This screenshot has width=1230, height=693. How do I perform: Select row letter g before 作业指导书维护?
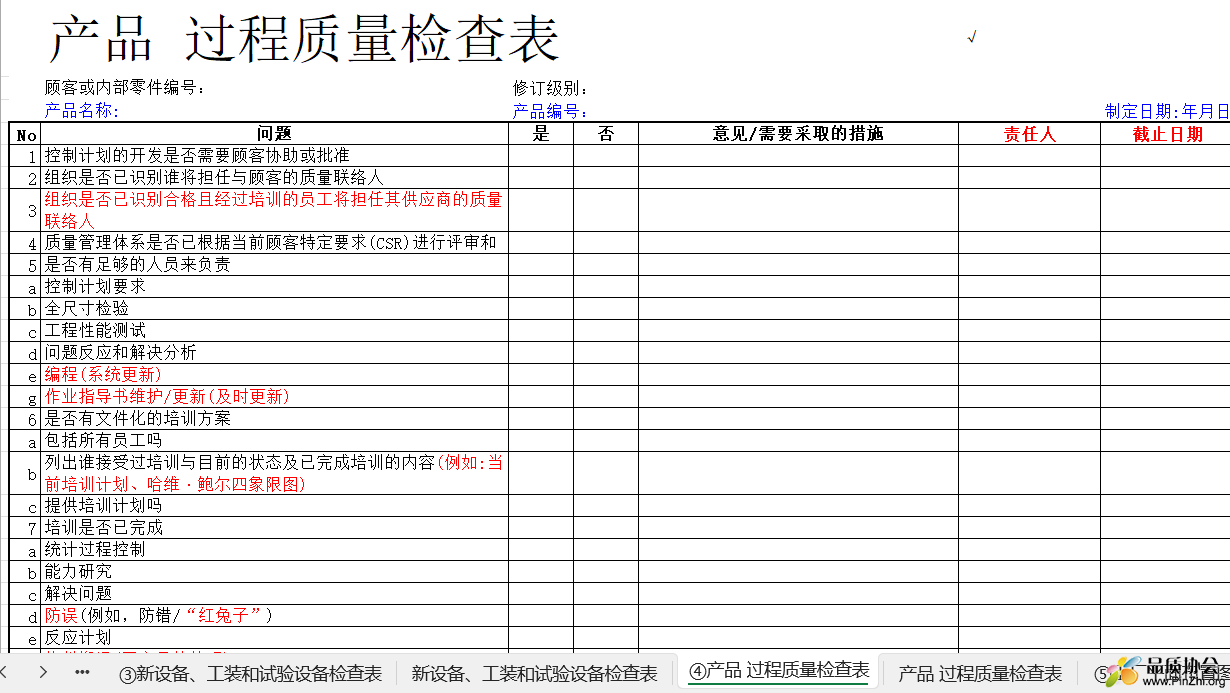[26, 397]
